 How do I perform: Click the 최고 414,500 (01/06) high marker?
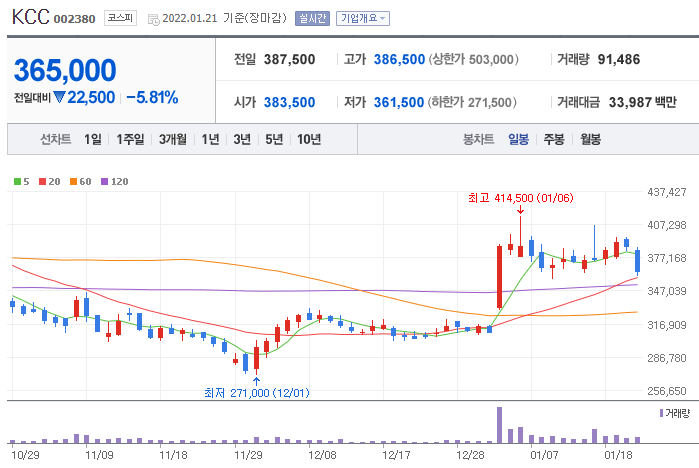(x=521, y=198)
